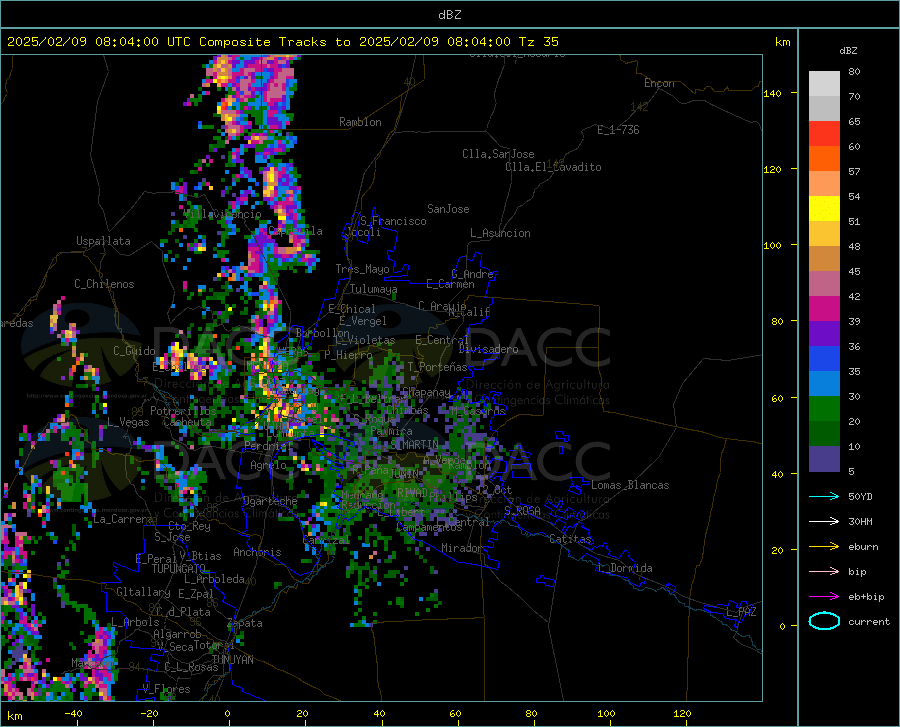
Task: Click the 'Villavicencio' map label
Action: pos(222,214)
